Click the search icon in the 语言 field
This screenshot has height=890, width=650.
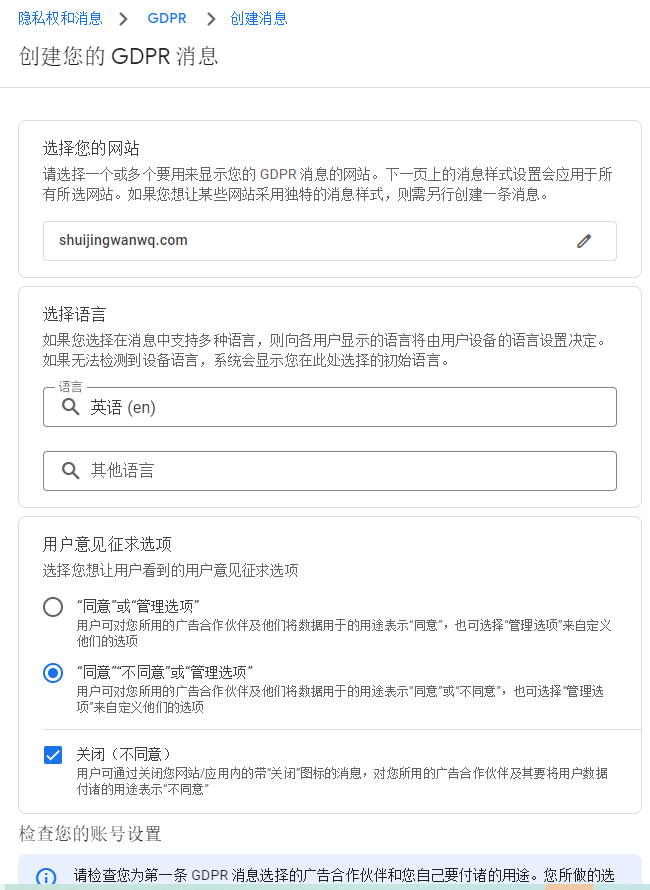70,407
